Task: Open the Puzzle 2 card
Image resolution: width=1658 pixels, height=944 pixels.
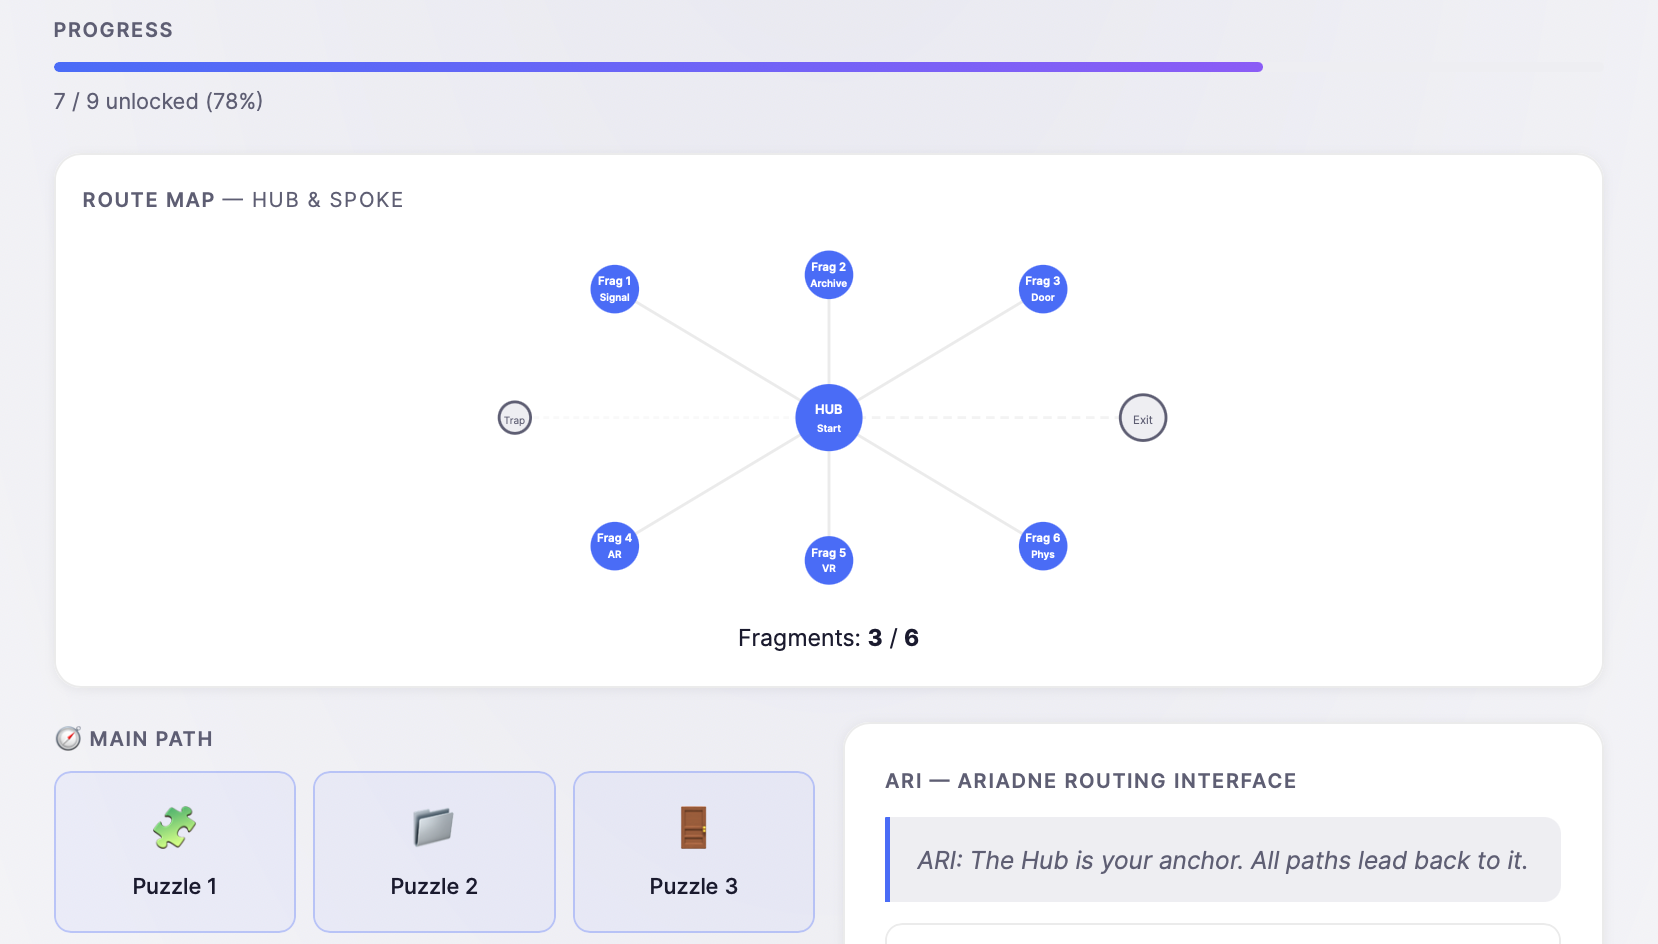Action: click(x=434, y=852)
